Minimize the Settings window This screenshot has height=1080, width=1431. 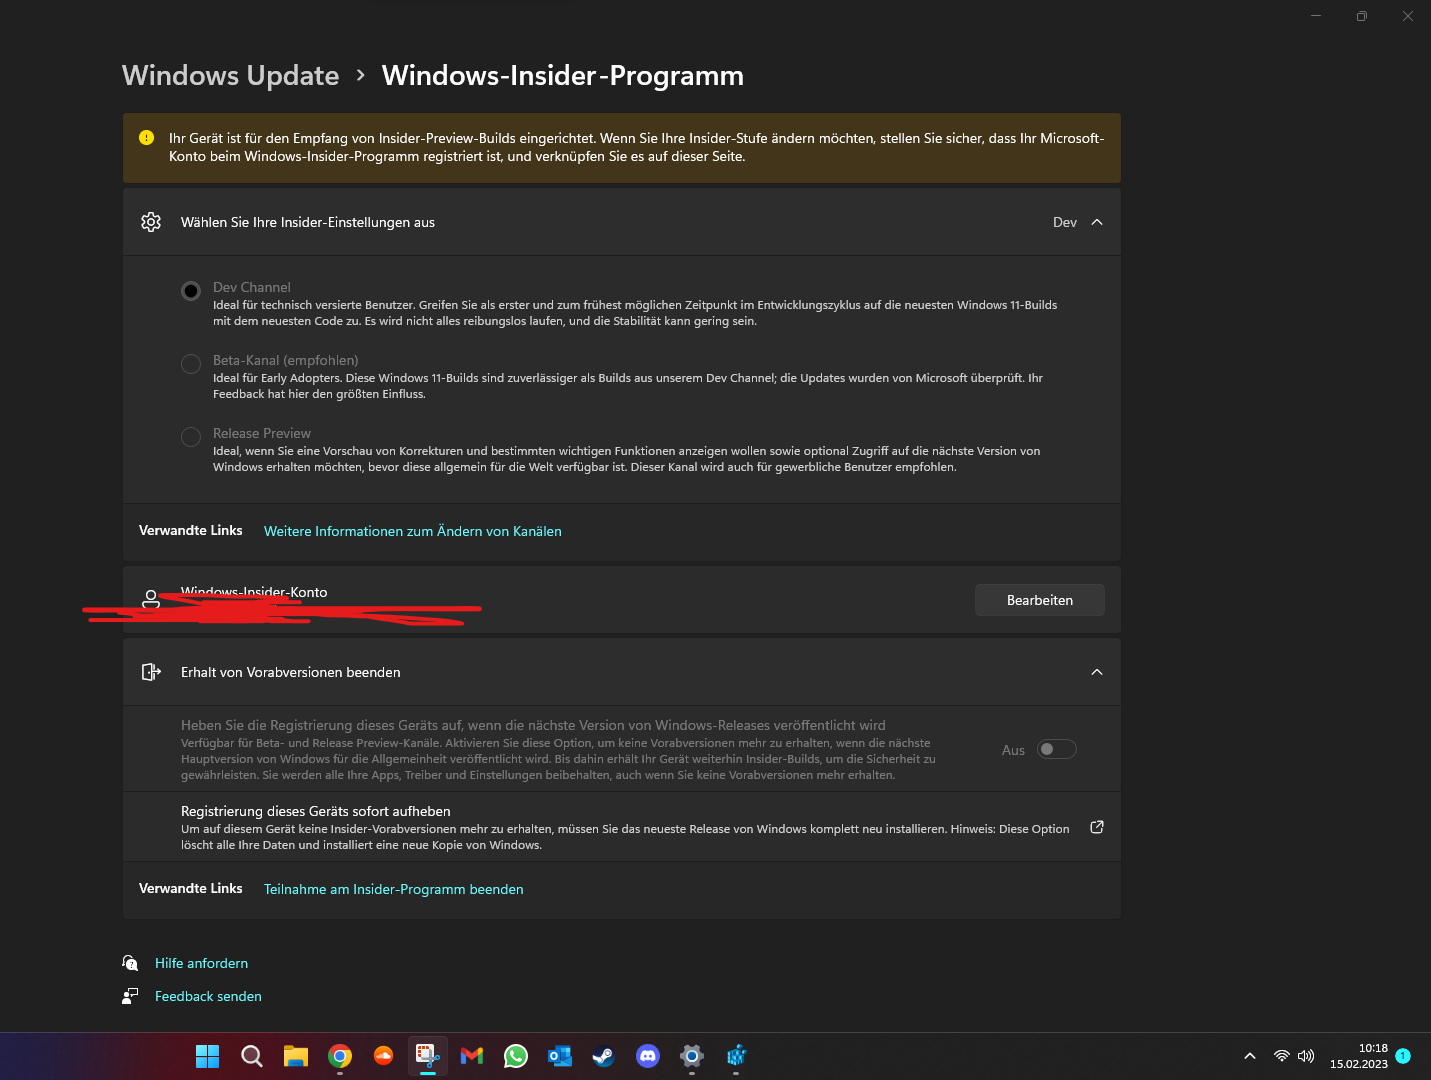1316,16
